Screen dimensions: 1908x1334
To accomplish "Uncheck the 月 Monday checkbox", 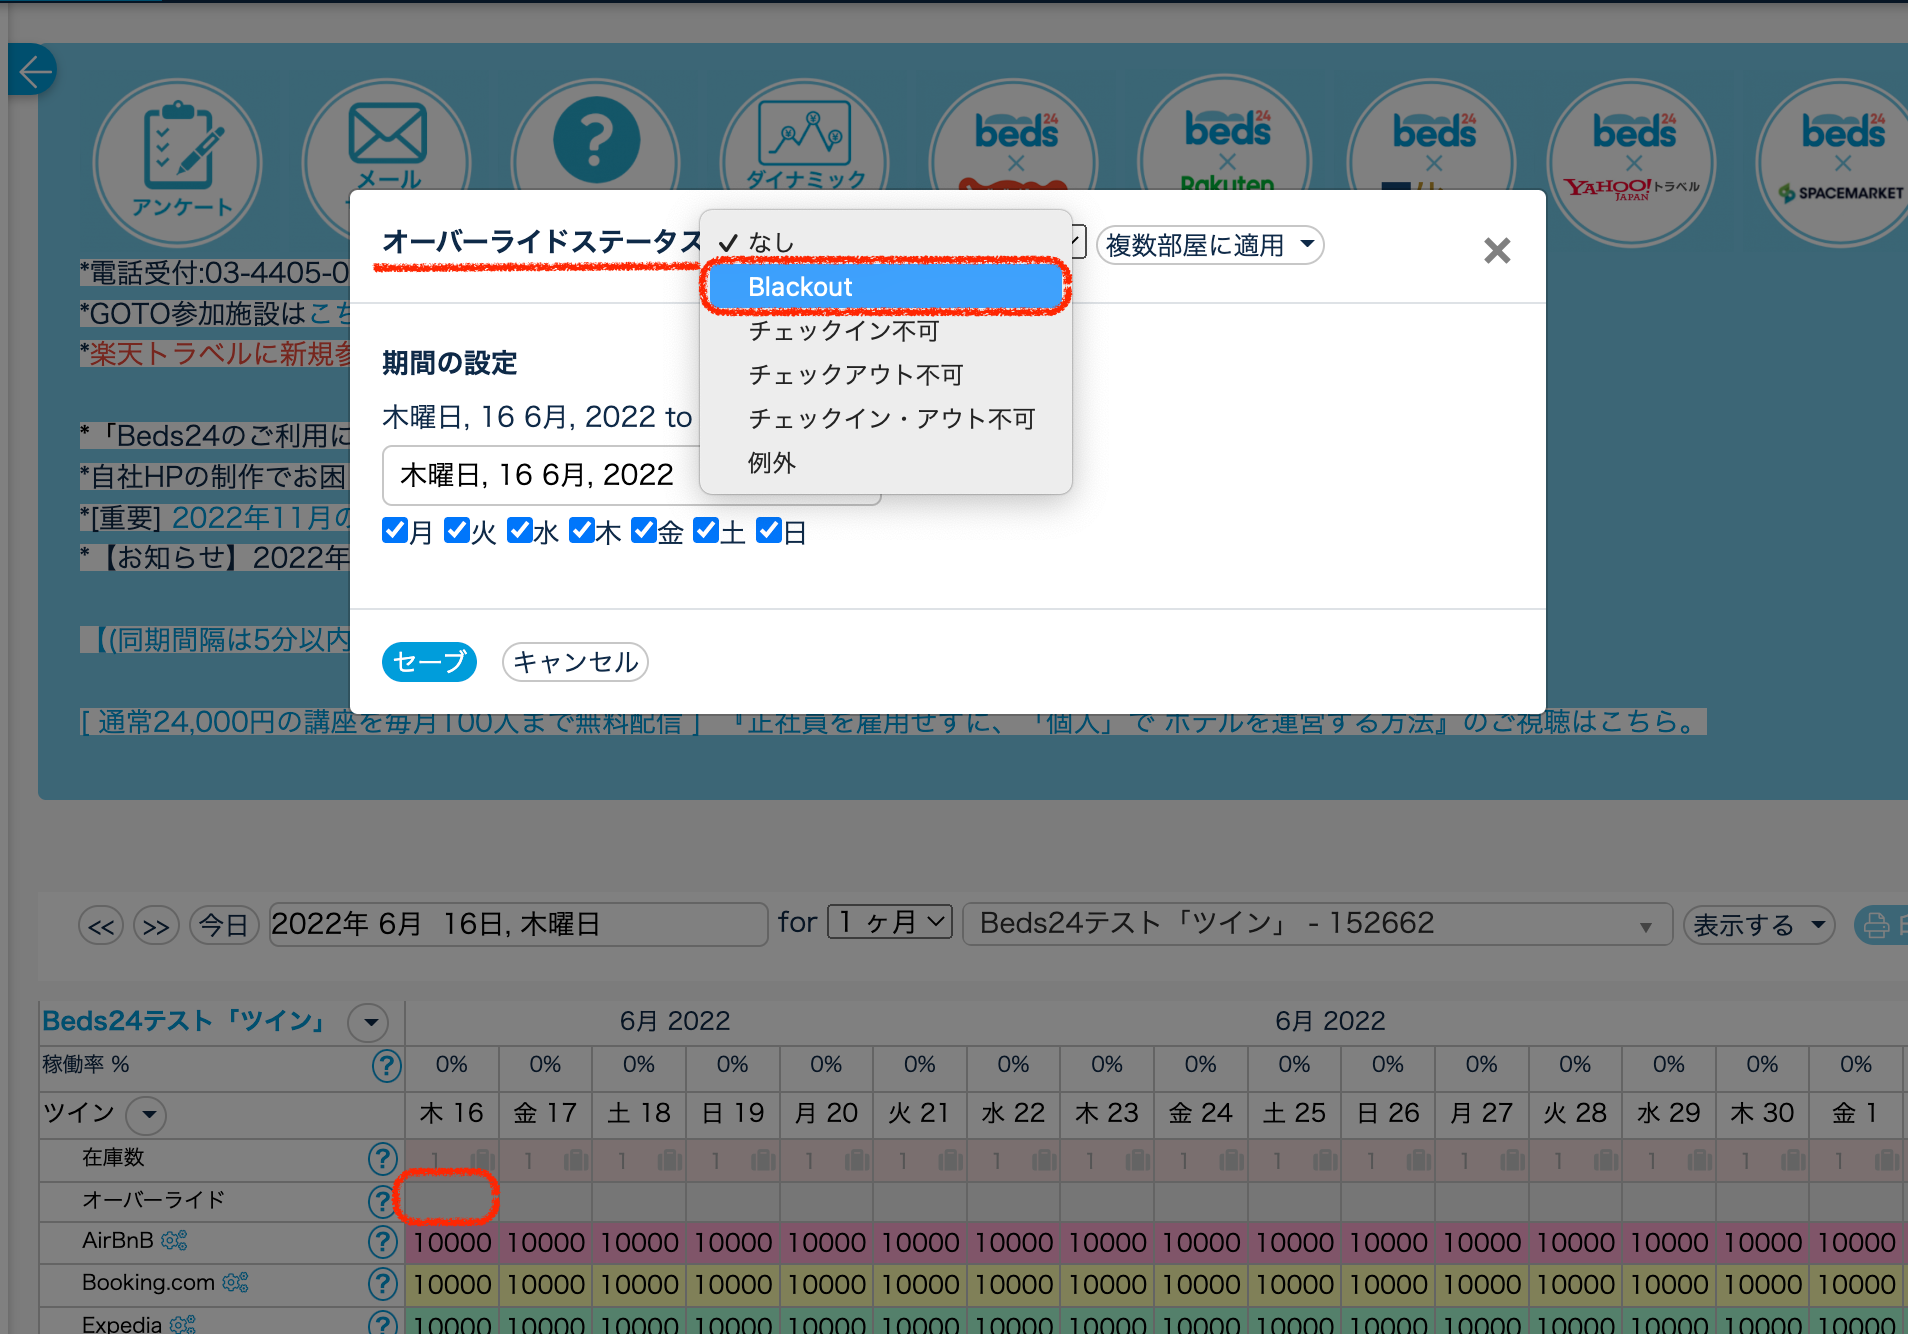I will 394,531.
